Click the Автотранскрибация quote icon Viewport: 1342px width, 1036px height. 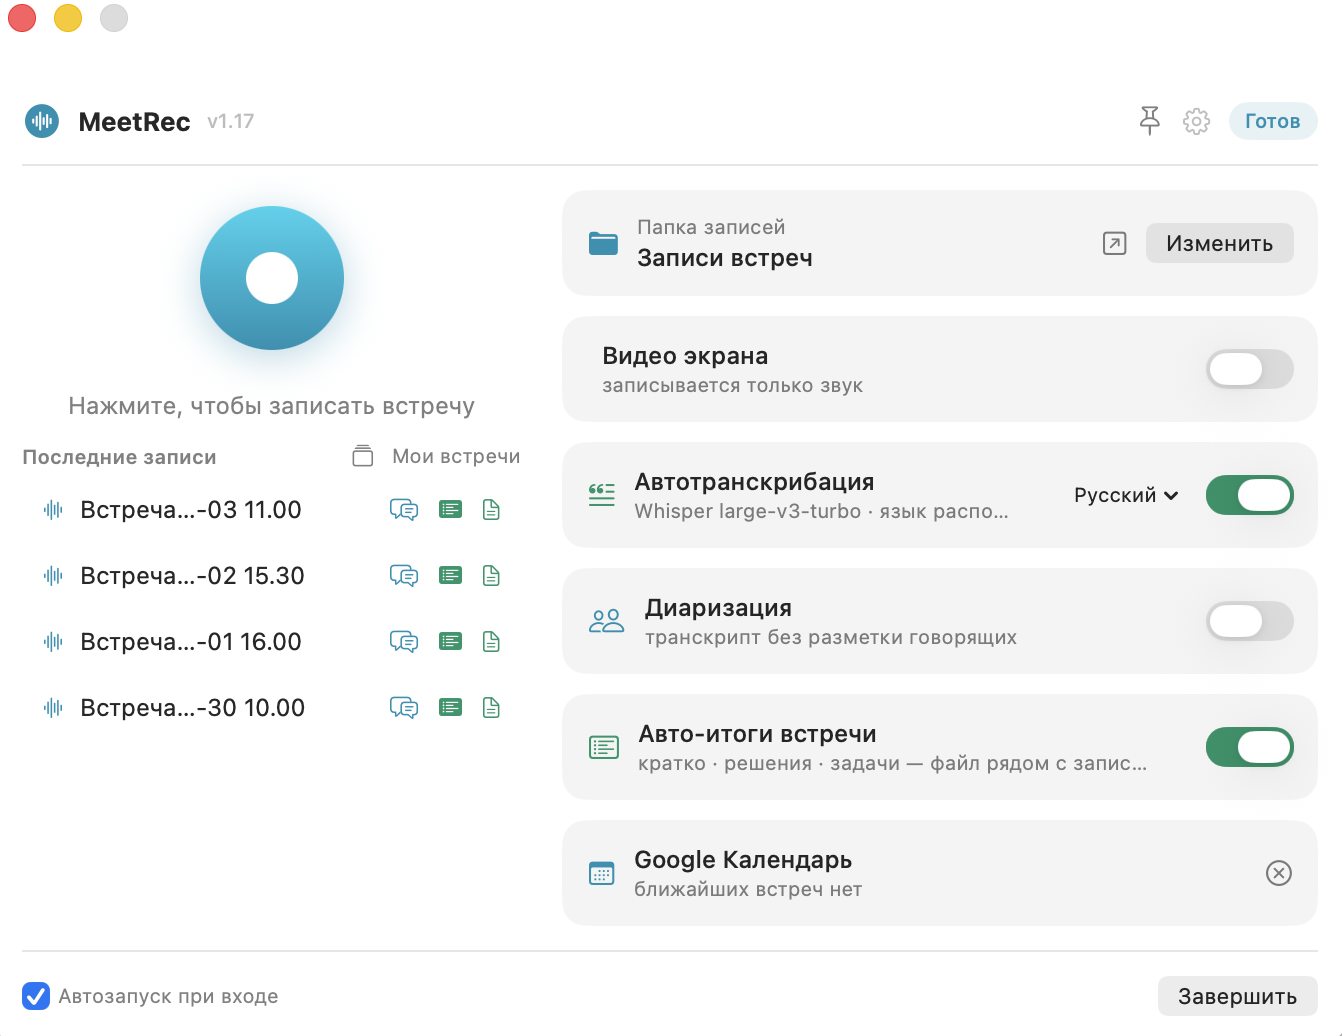602,495
